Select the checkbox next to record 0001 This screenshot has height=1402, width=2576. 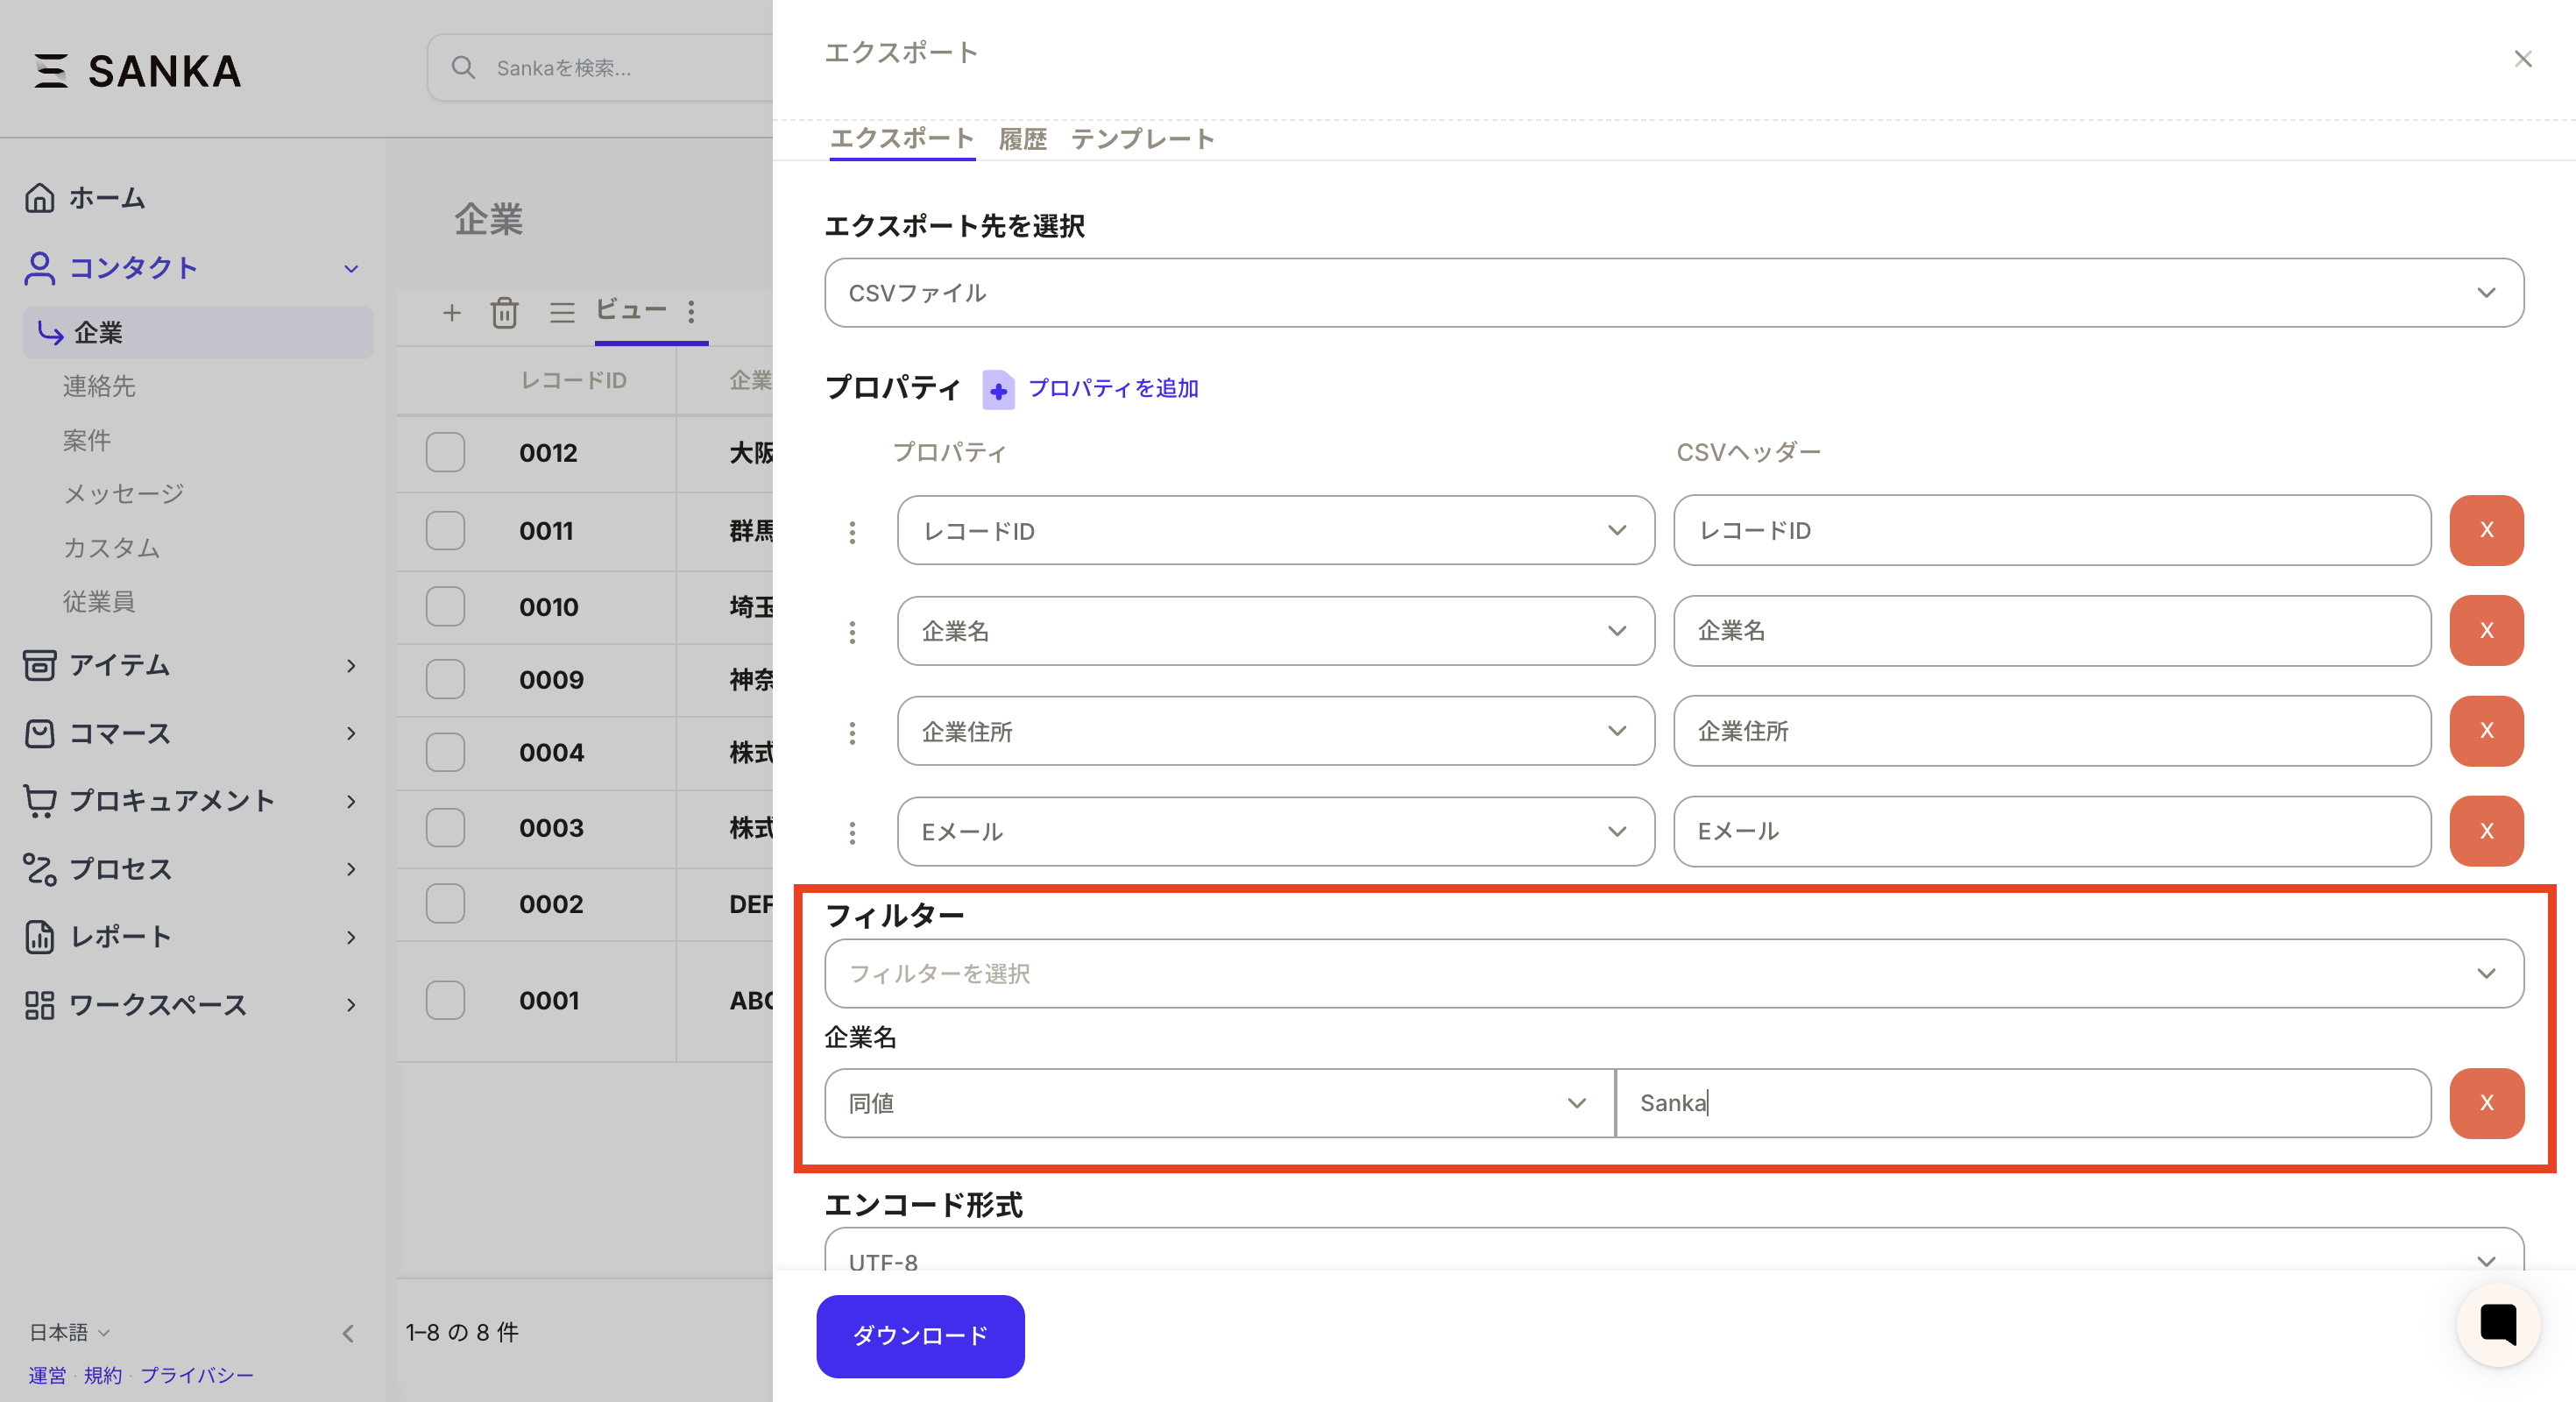click(x=445, y=1000)
